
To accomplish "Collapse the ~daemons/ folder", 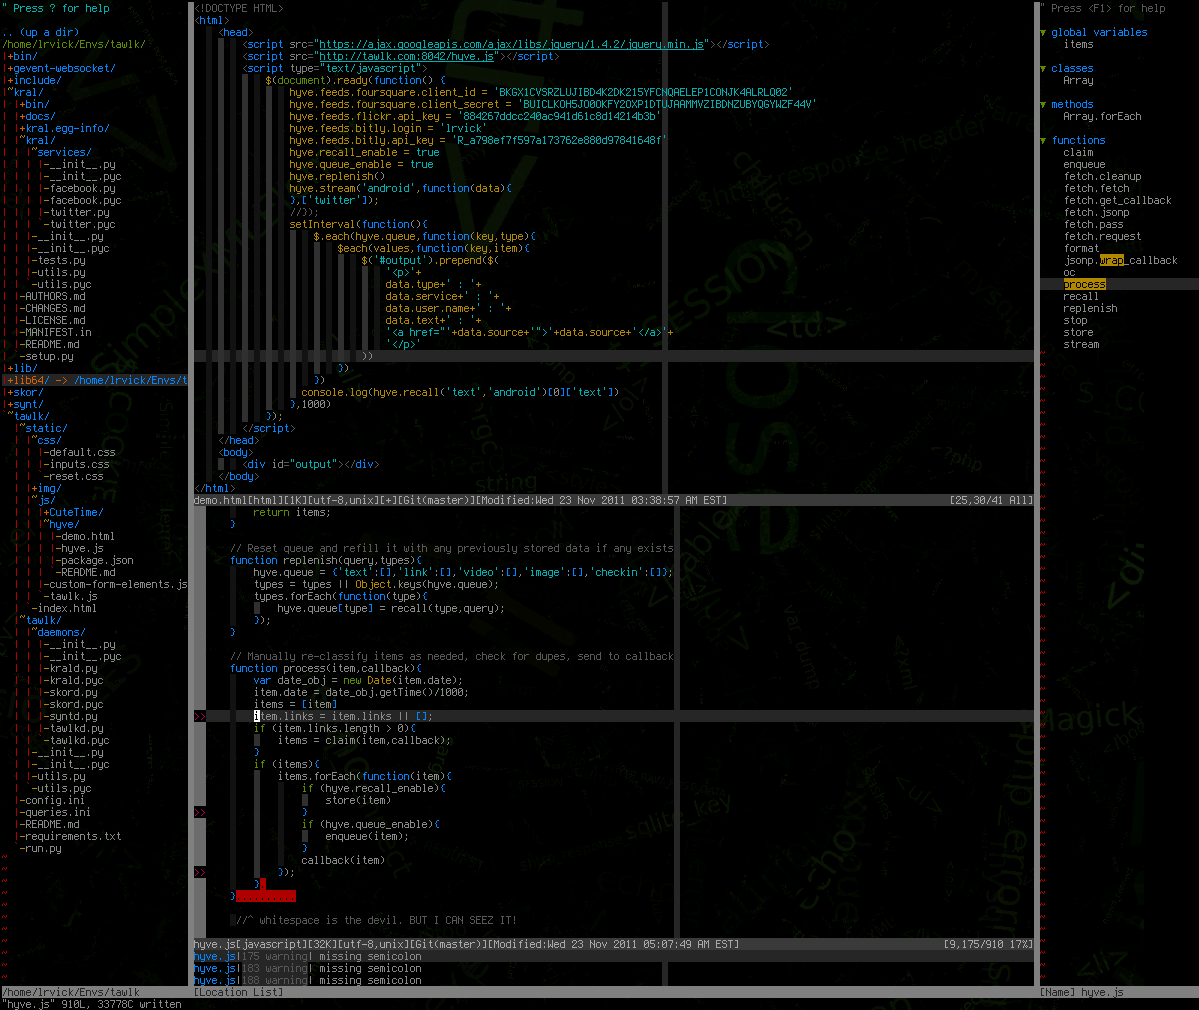I will click(58, 632).
